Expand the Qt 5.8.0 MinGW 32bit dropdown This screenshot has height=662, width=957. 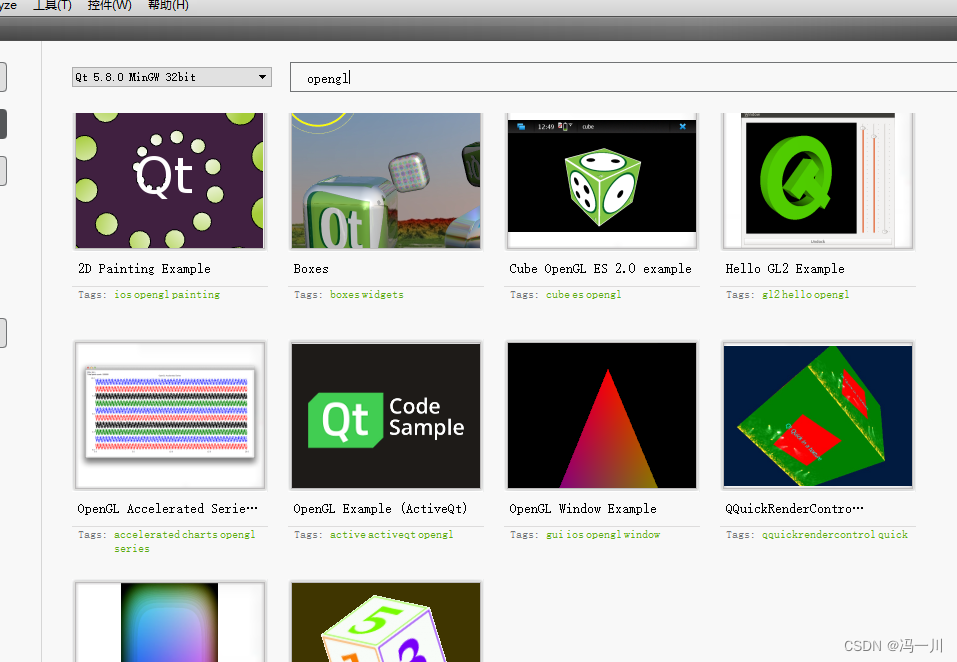coord(172,77)
